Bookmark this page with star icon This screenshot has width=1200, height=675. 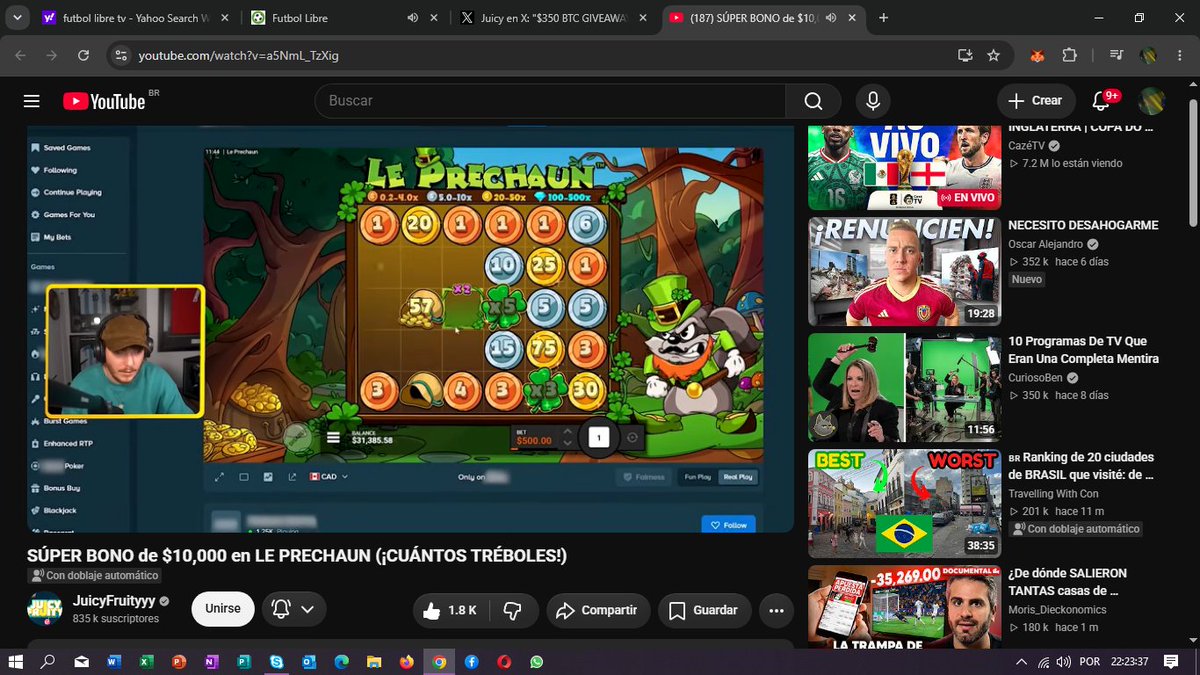pyautogui.click(x=993, y=55)
